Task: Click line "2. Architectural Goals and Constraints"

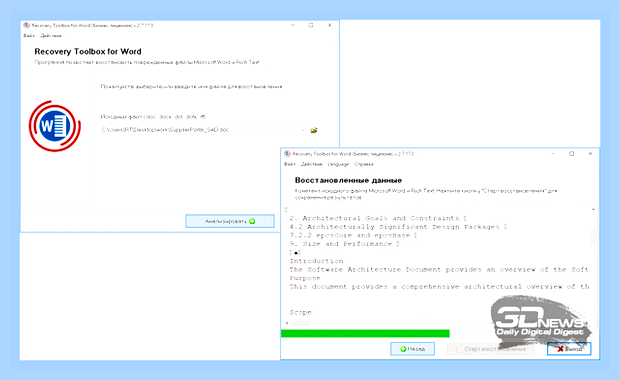Action: coord(378,218)
